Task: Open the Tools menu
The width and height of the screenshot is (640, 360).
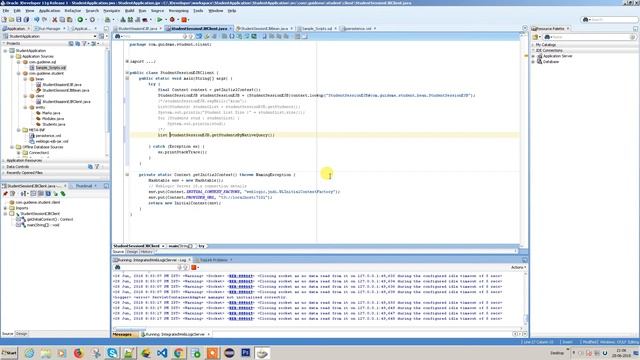Action: 198,11
